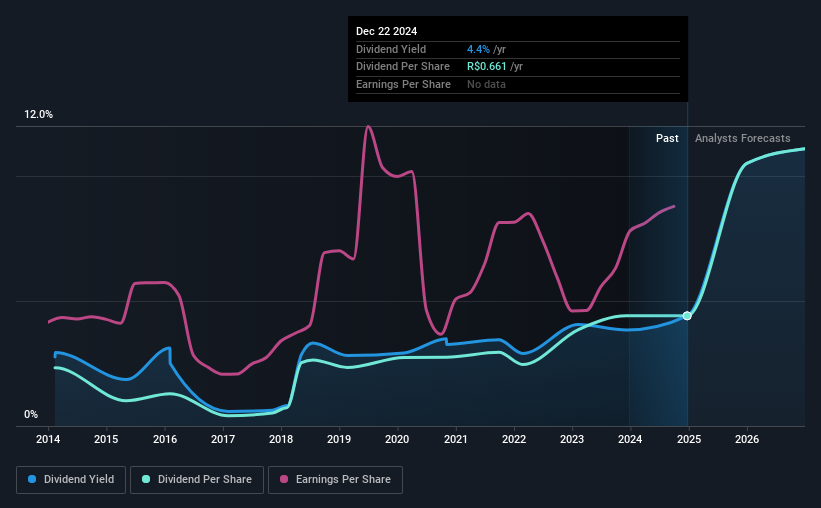Click the 2015 x-axis label
The width and height of the screenshot is (821, 508).
tap(106, 439)
